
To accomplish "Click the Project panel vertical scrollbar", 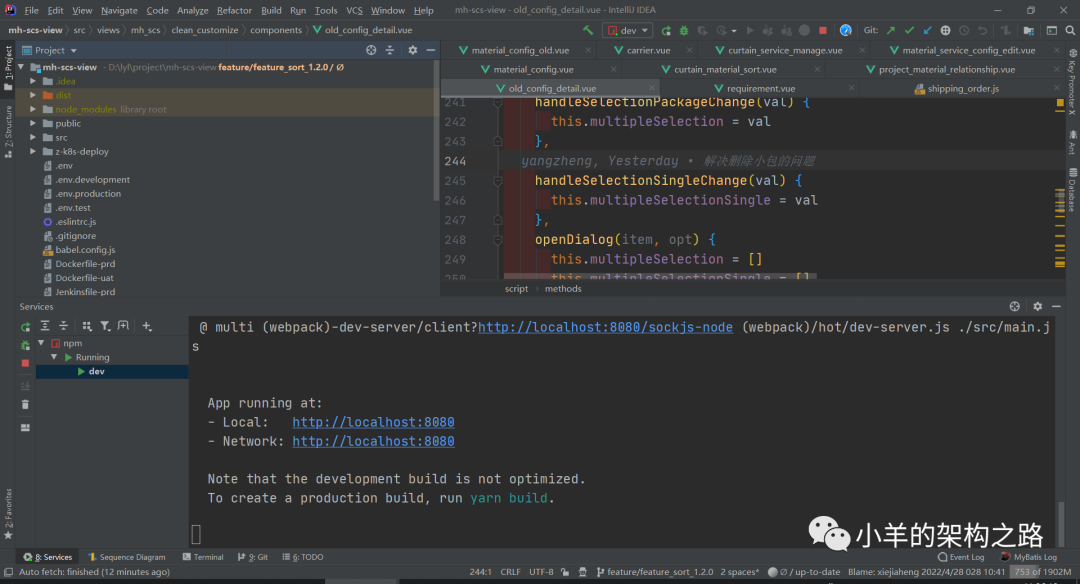I will click(x=435, y=131).
